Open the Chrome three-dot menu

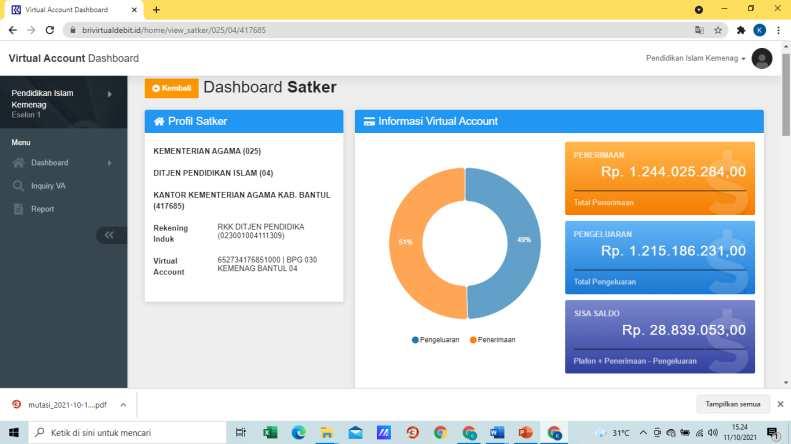778,30
